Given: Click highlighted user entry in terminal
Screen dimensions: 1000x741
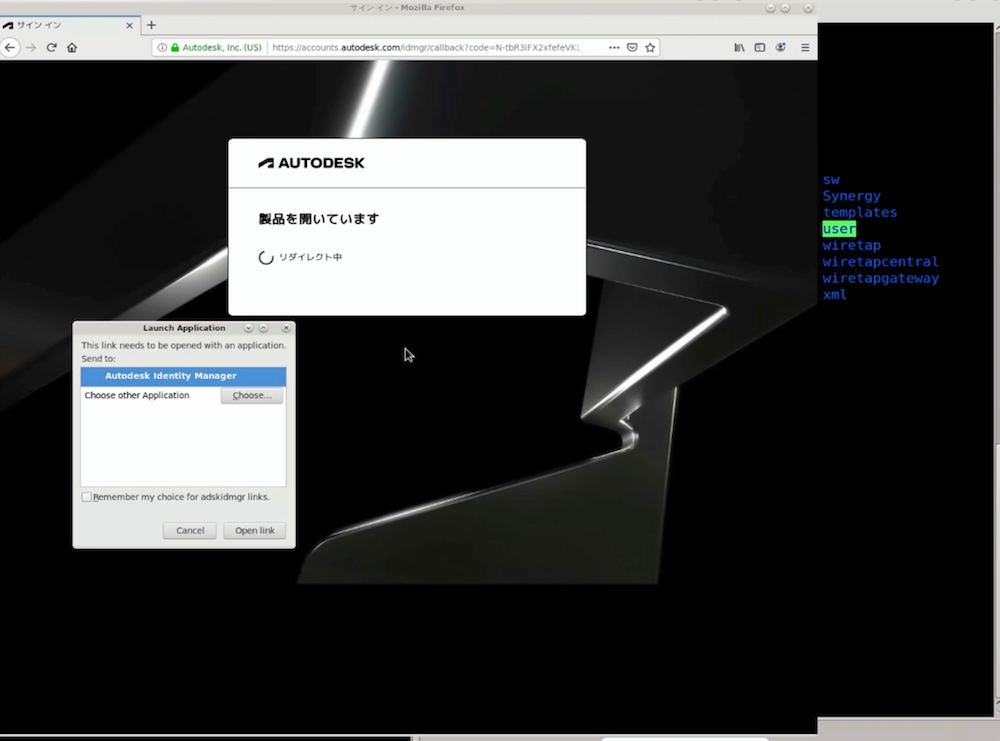Looking at the screenshot, I should click(839, 229).
